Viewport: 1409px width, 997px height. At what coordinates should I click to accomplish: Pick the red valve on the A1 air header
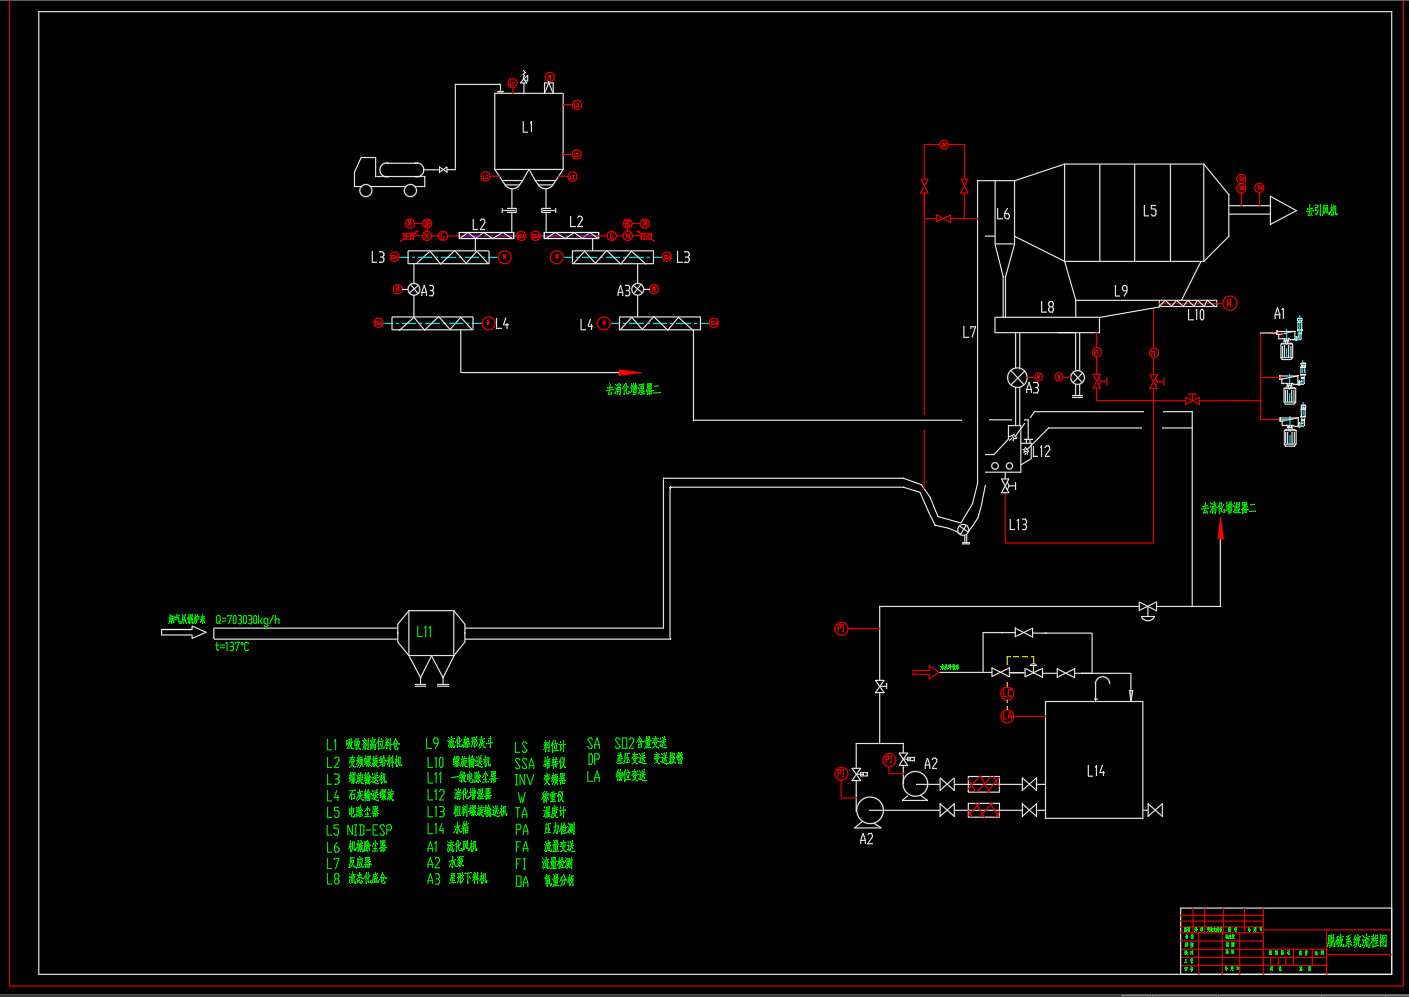coord(1192,399)
